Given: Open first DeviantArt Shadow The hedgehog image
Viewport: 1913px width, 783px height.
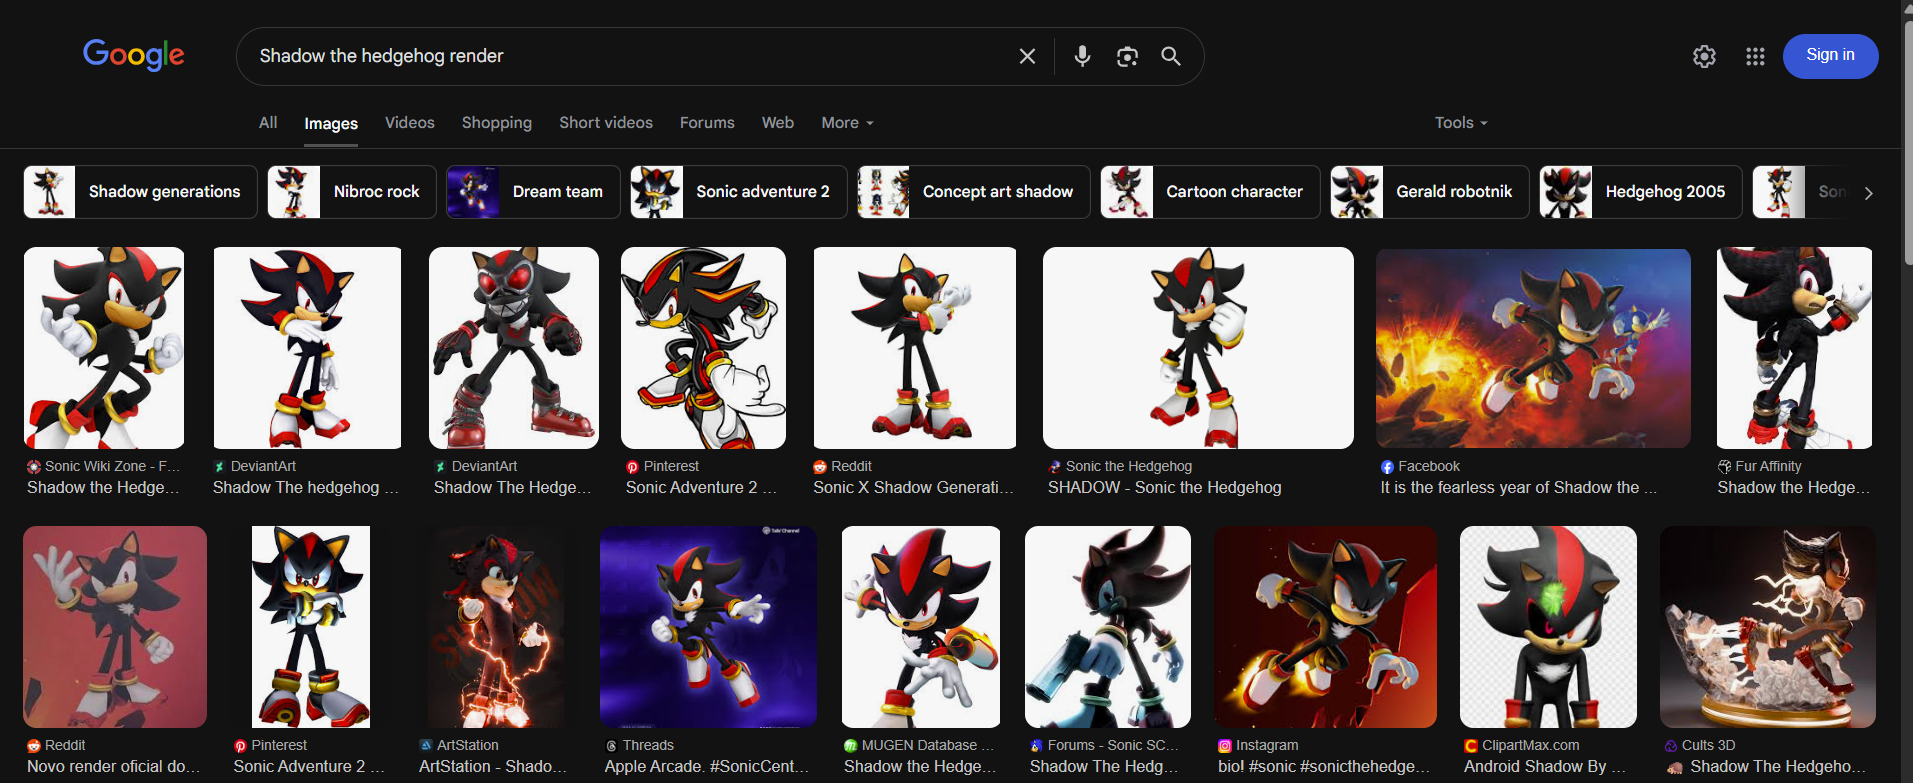Looking at the screenshot, I should (307, 348).
